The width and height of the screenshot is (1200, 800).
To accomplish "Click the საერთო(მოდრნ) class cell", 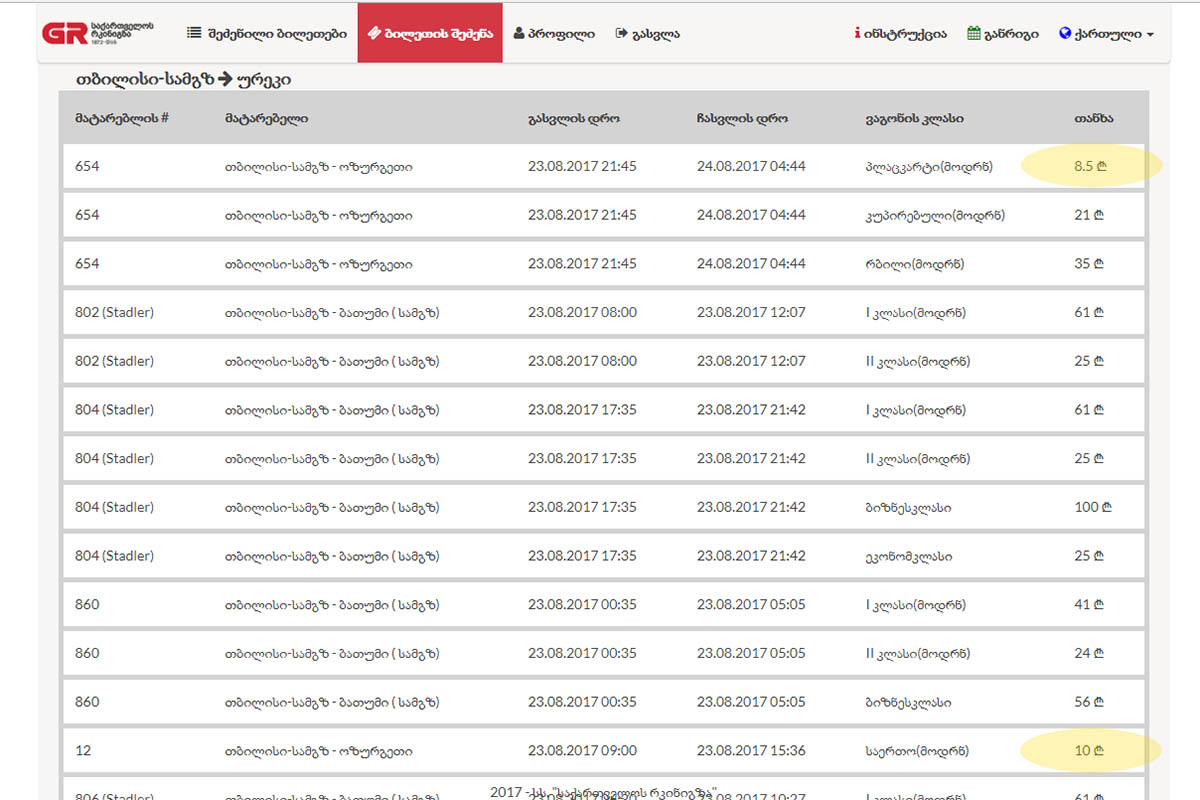I will pos(916,750).
